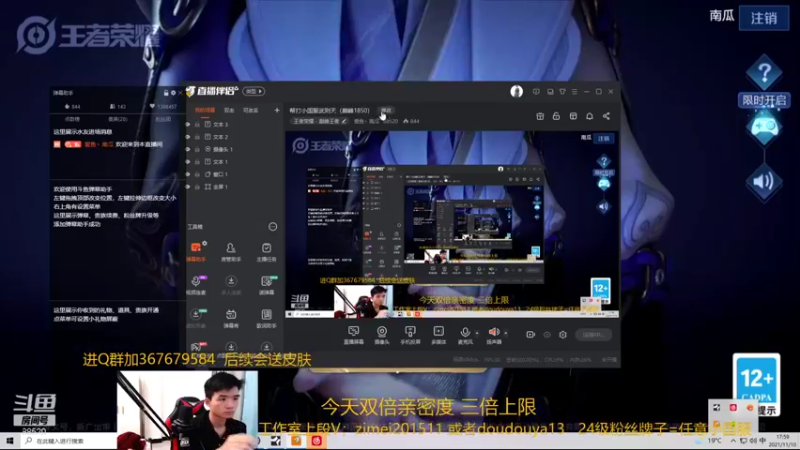Expand microphone volume options arrow
800x450 pixels.
477,333
